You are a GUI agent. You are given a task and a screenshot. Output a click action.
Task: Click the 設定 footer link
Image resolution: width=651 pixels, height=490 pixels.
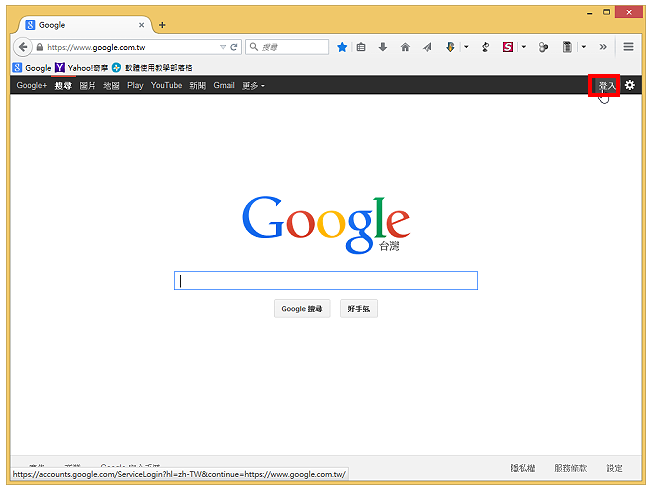click(614, 468)
